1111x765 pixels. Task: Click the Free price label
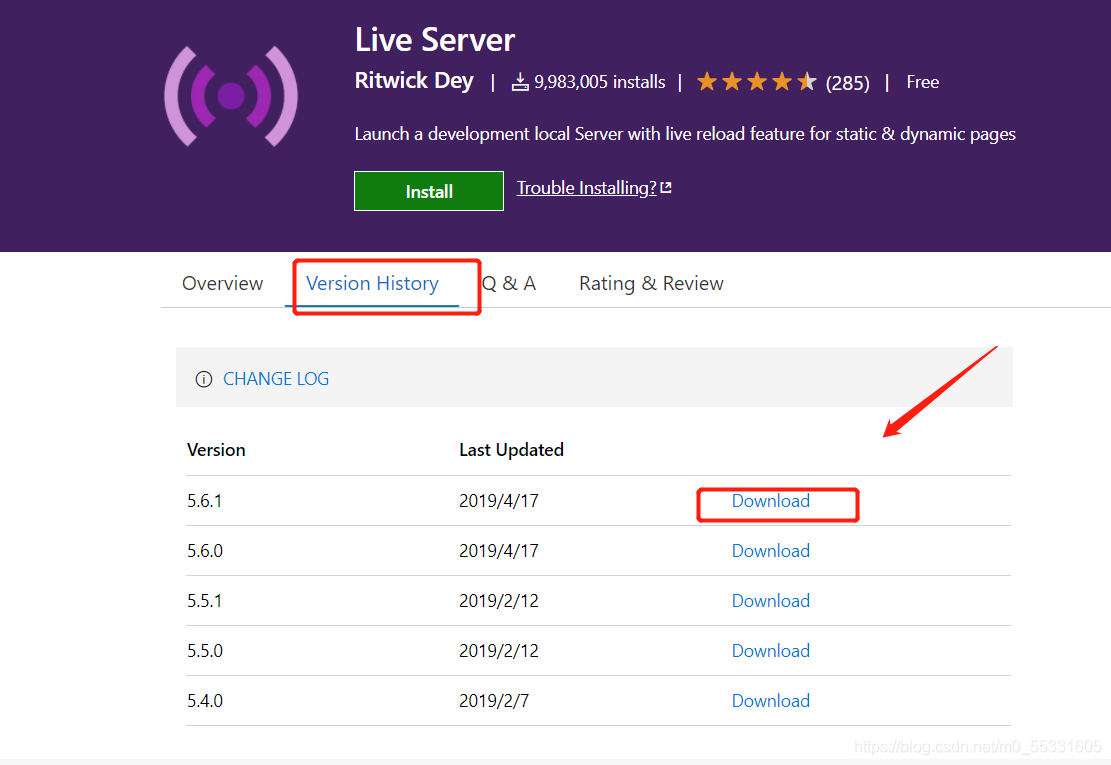coord(923,82)
